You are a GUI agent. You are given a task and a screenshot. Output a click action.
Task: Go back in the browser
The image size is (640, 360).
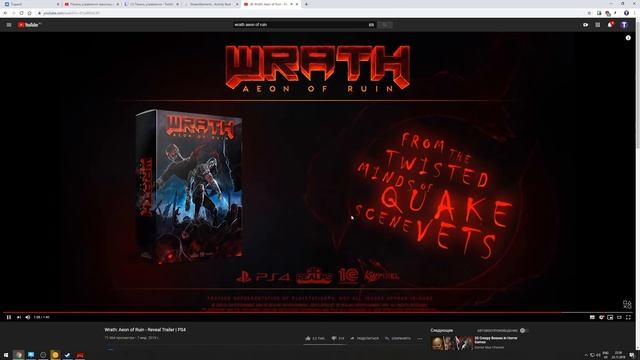click(x=5, y=13)
